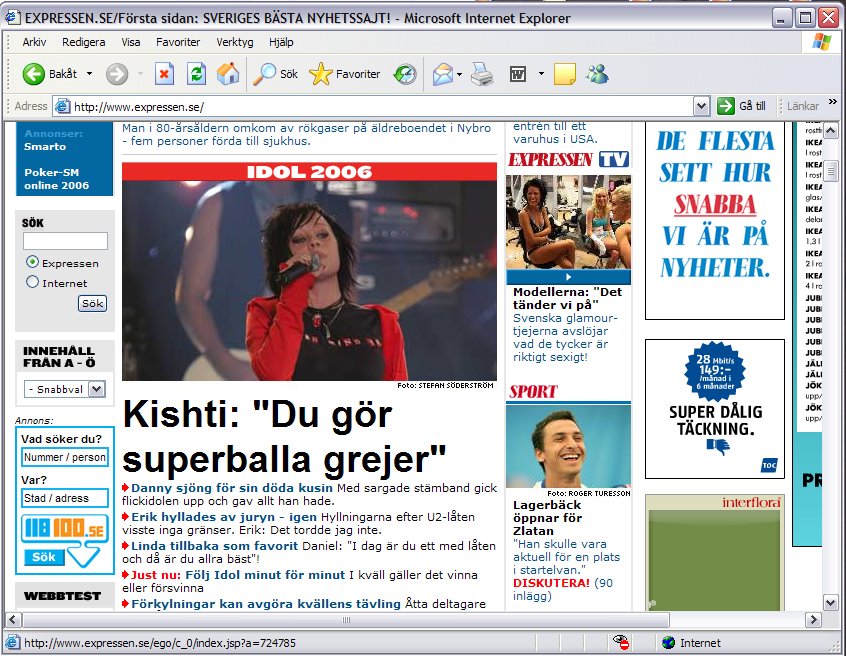The height and width of the screenshot is (656, 846).
Task: Click the horizontal scrollbar thumb
Action: [345, 620]
